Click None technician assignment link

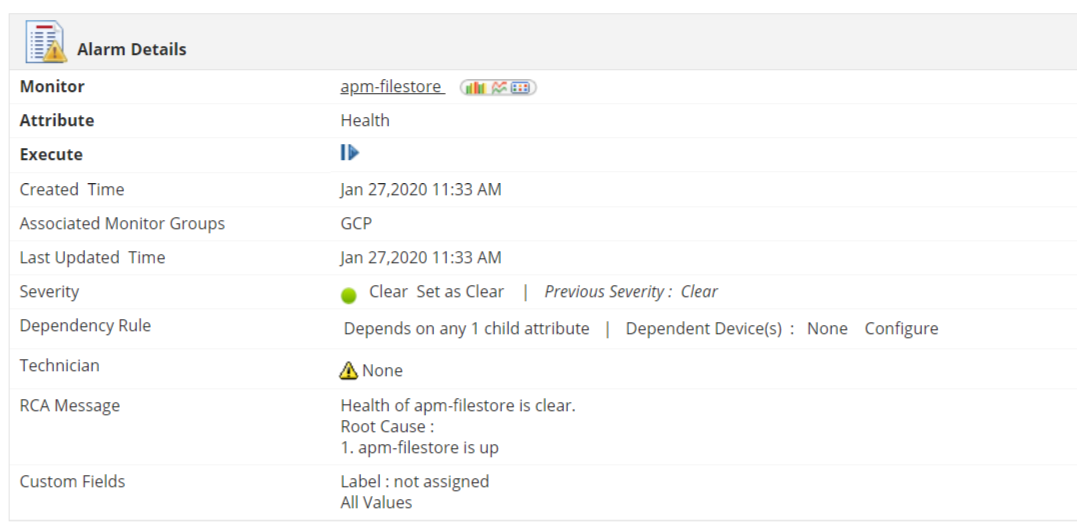pos(382,370)
